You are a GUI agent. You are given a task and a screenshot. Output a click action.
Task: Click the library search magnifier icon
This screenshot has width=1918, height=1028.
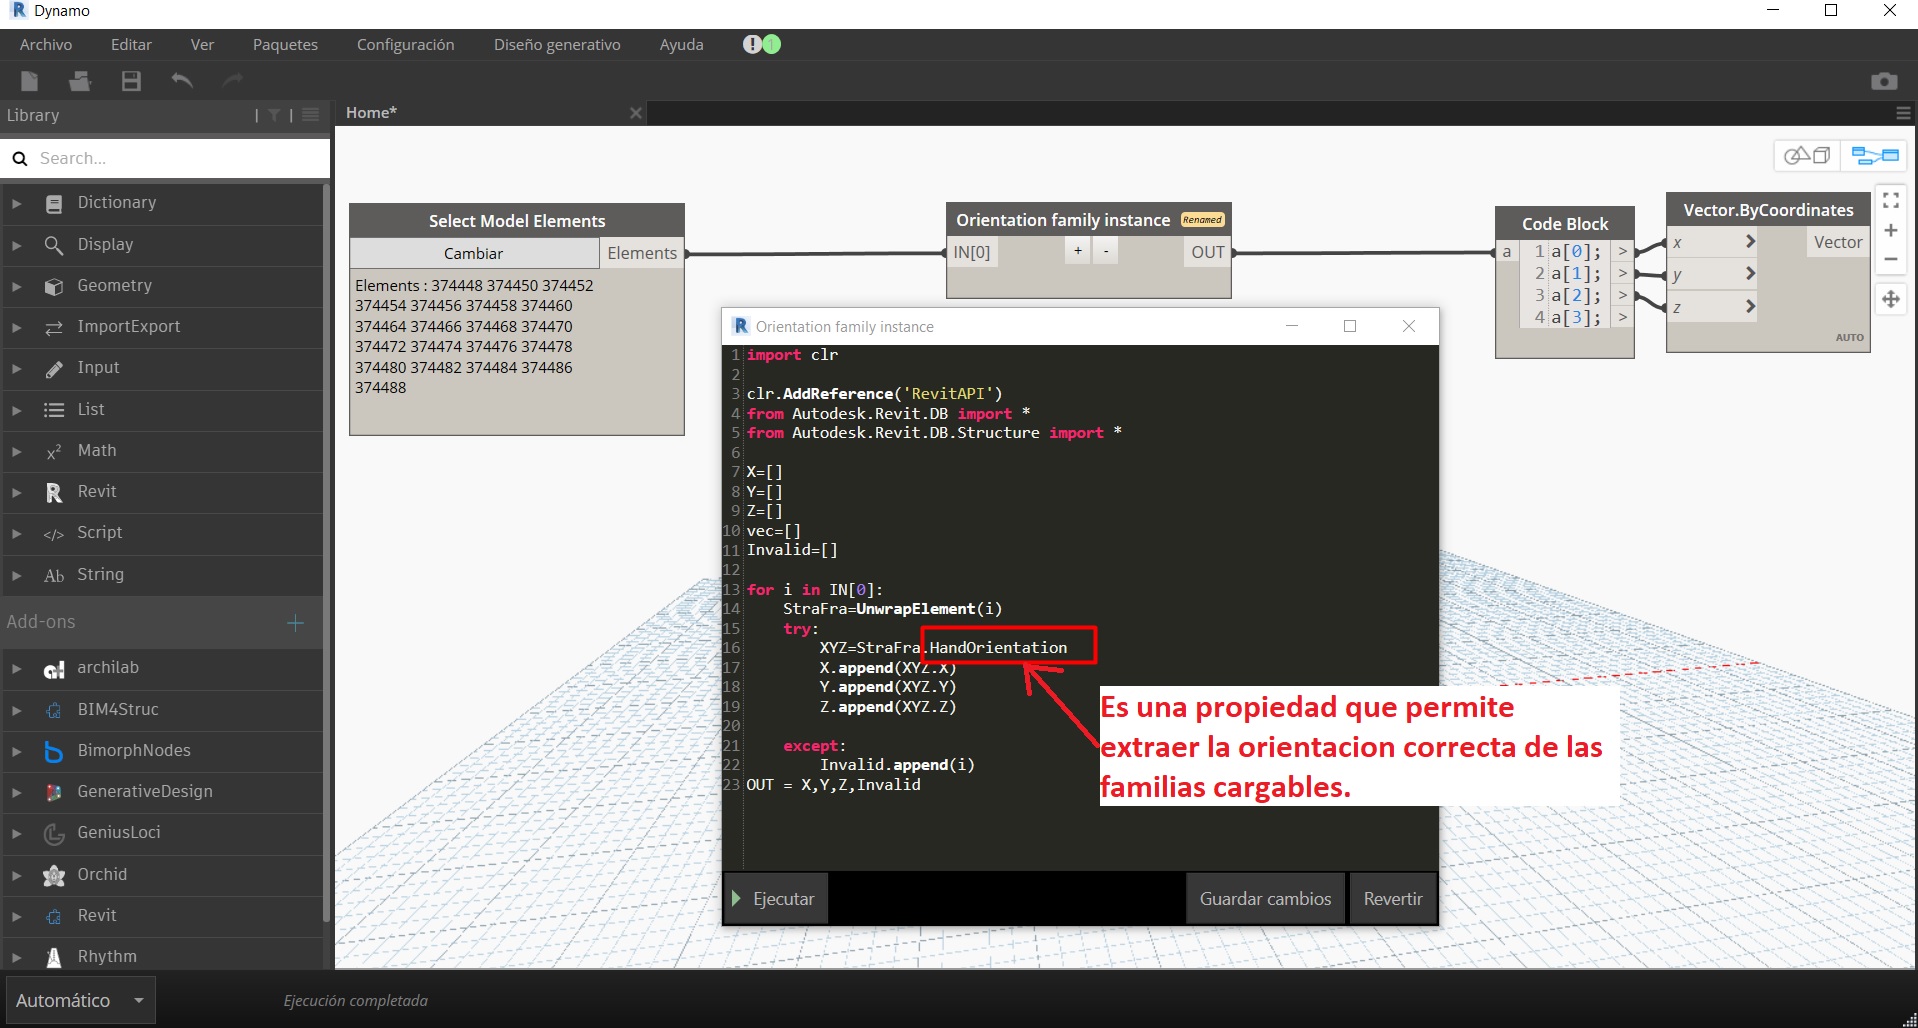(x=19, y=158)
